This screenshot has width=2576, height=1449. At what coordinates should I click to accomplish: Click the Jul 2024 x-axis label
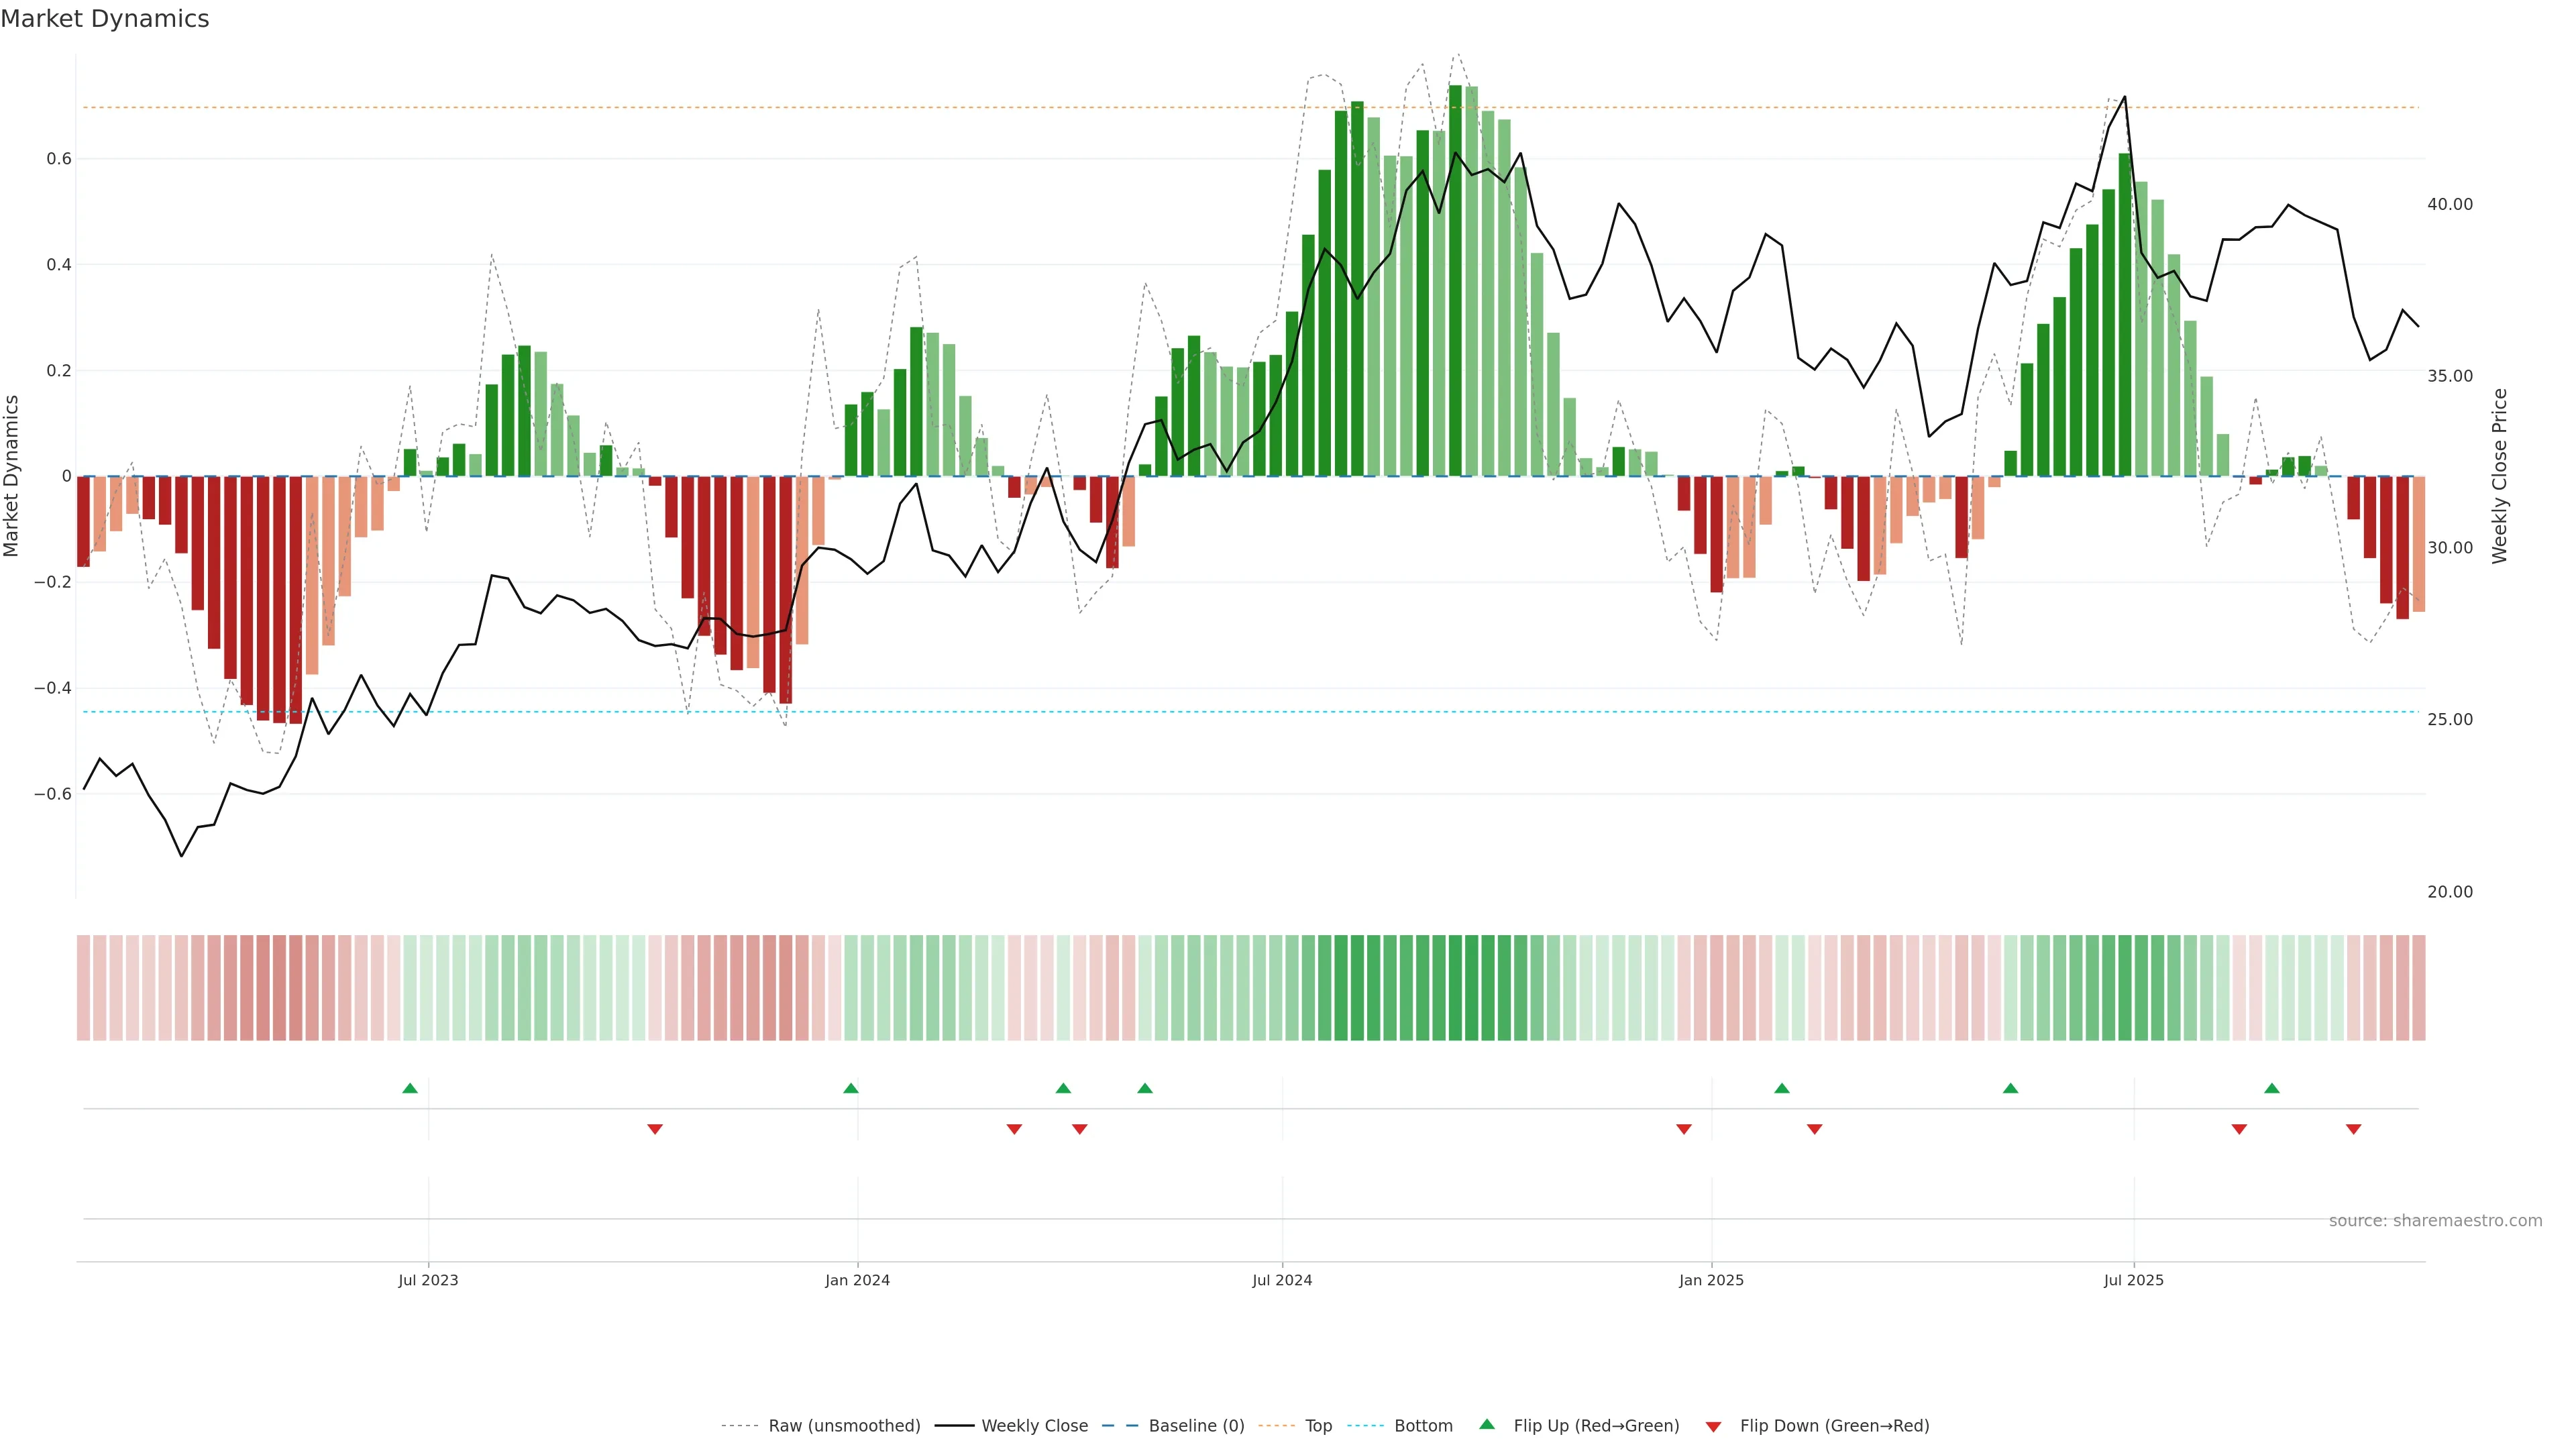[1282, 1280]
